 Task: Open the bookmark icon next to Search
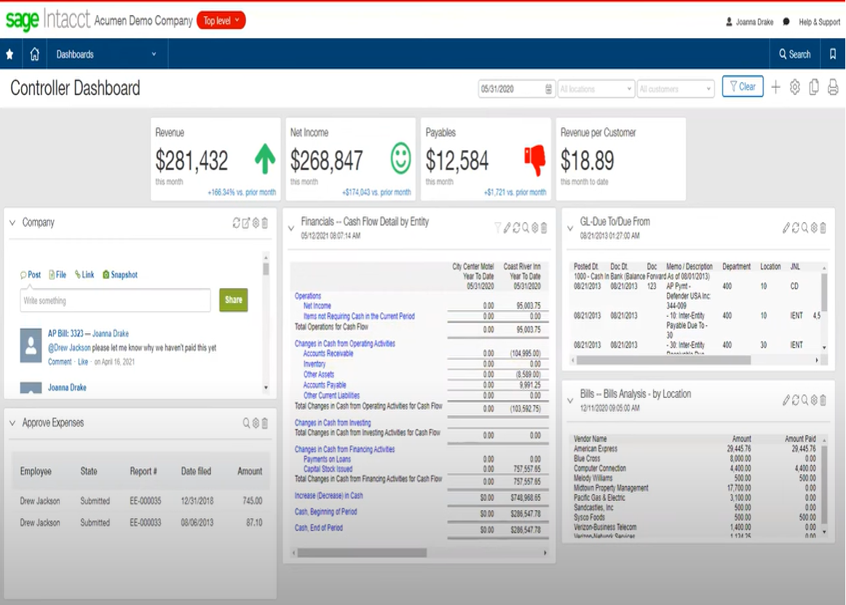[x=833, y=54]
